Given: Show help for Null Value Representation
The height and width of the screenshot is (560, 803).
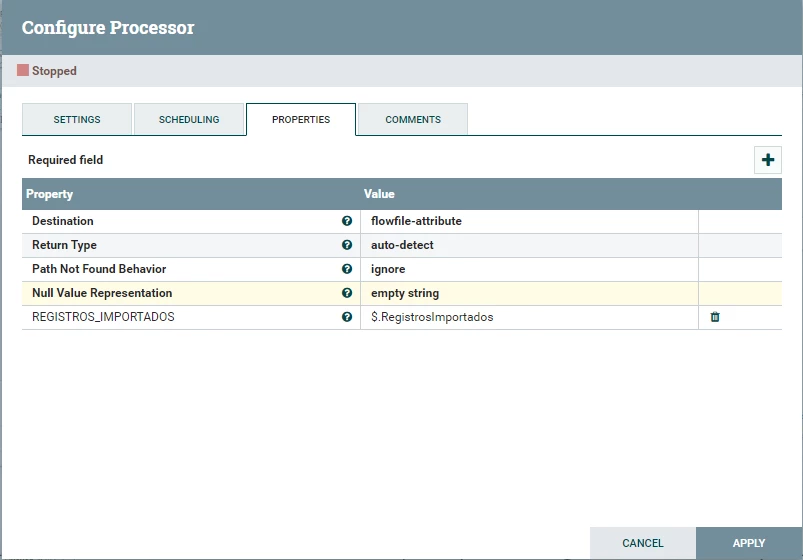Looking at the screenshot, I should click(347, 293).
